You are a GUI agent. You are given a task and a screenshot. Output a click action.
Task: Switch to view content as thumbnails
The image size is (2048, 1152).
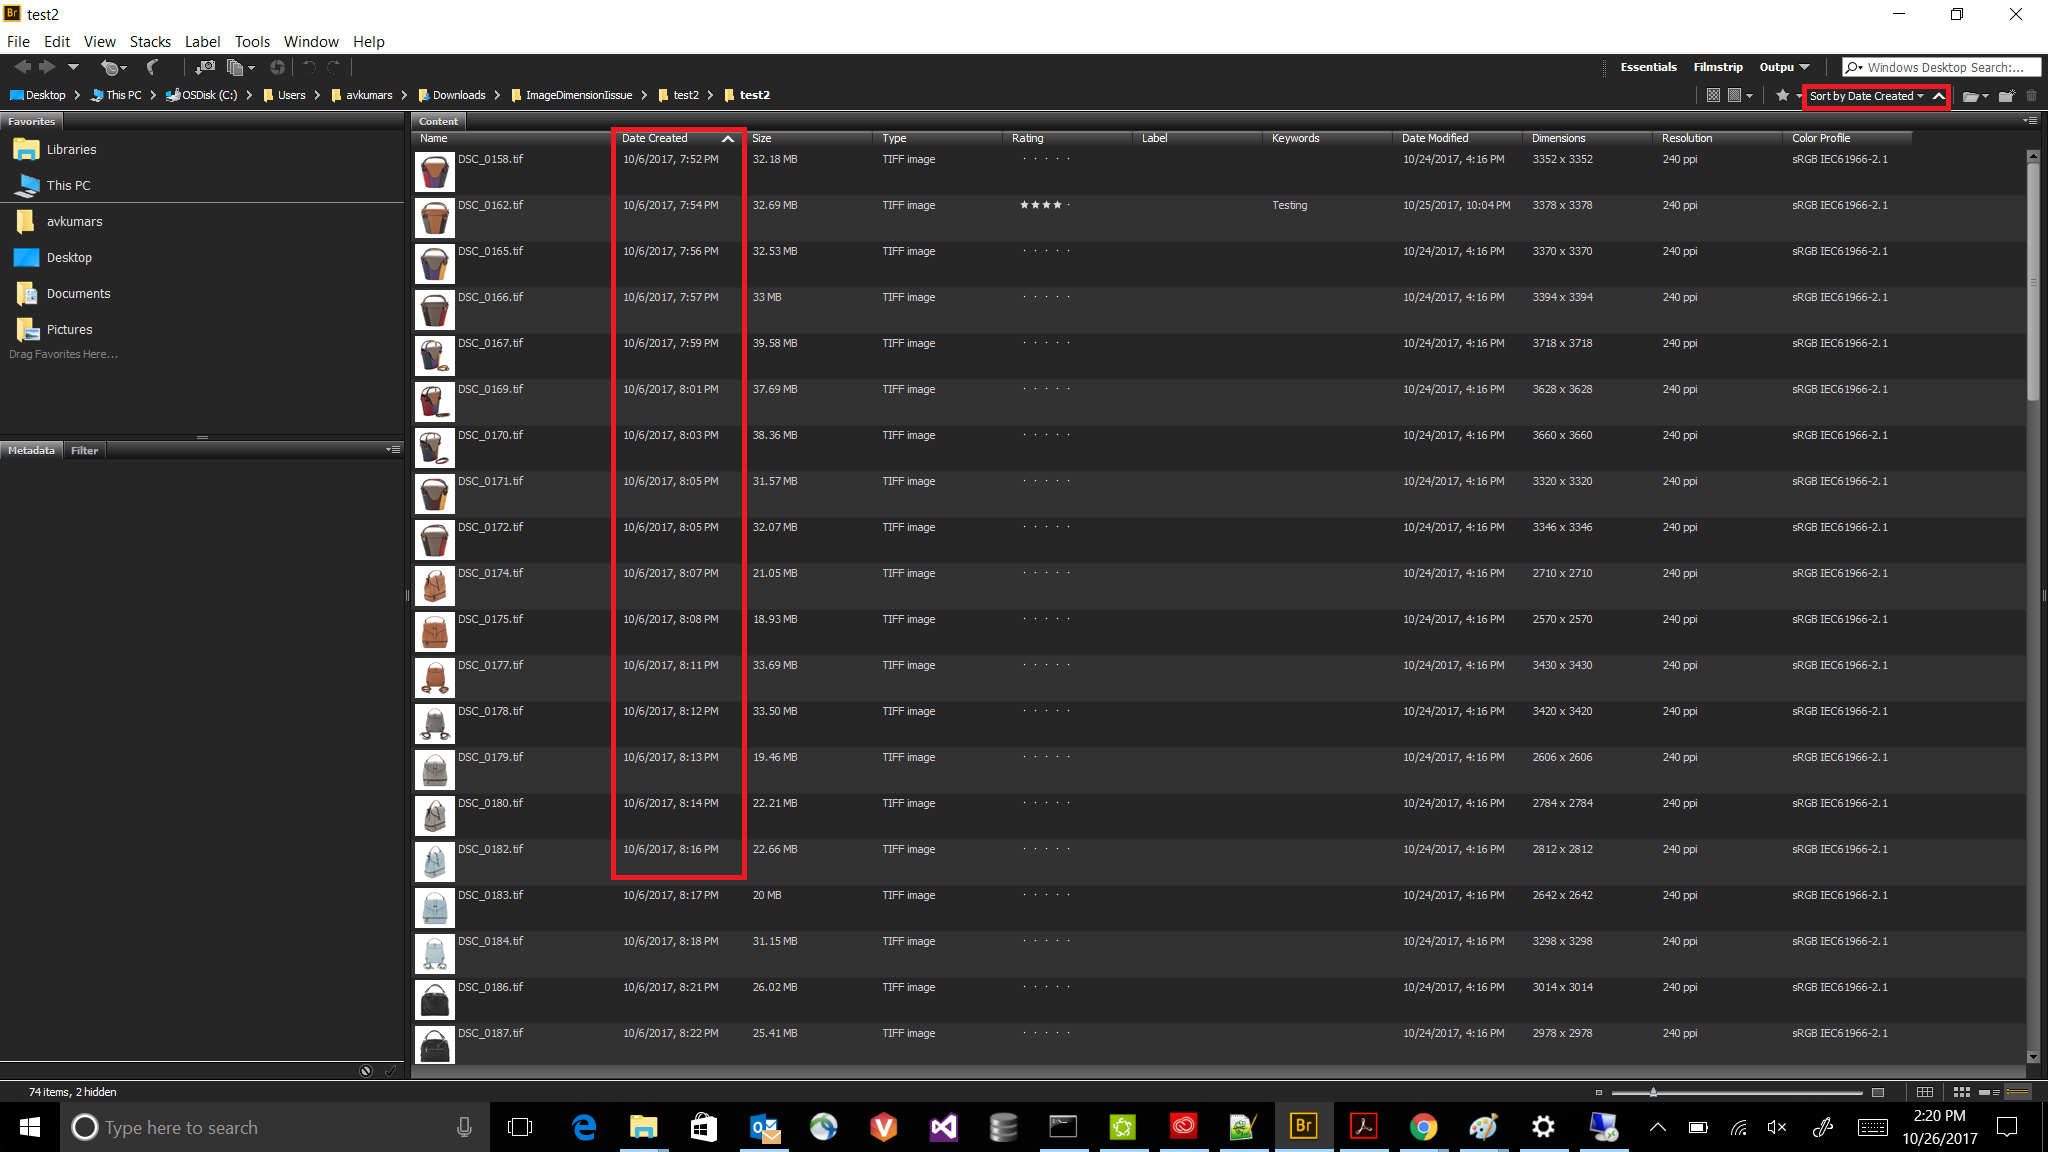coord(1961,1092)
